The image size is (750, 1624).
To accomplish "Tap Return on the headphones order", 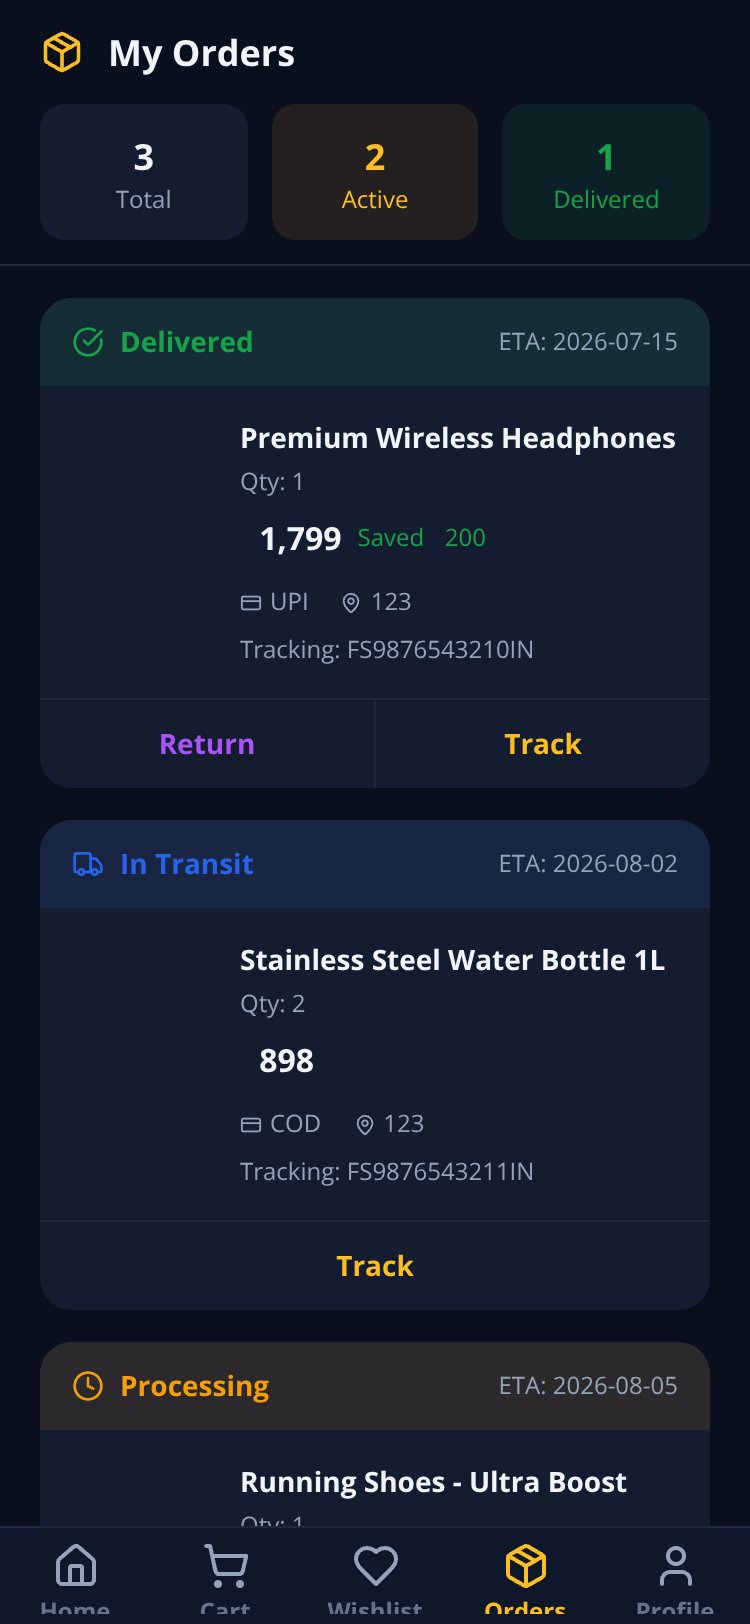I will coord(207,744).
